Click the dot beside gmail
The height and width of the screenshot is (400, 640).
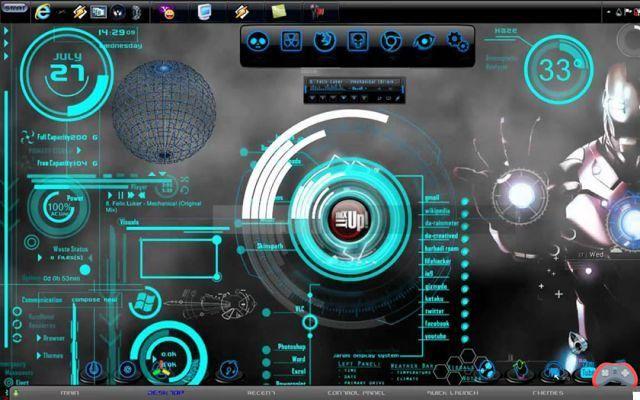464,201
